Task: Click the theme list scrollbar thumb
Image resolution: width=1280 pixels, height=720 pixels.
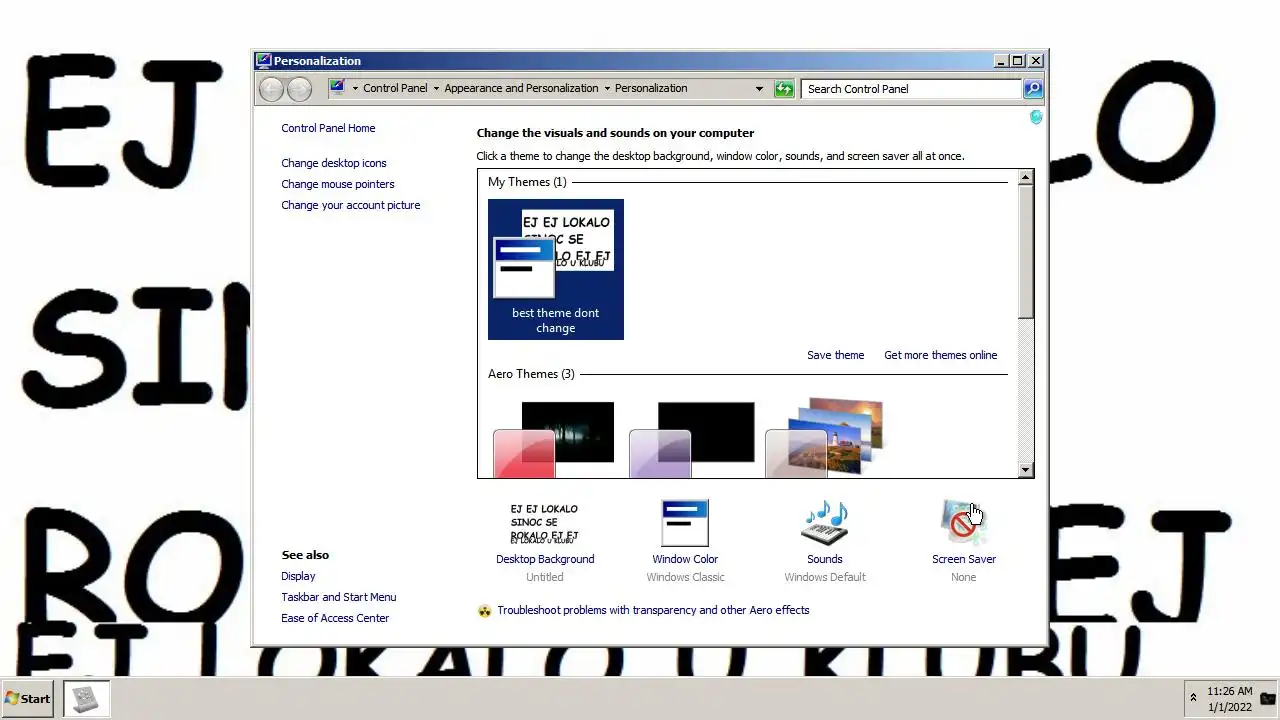Action: pos(1025,252)
